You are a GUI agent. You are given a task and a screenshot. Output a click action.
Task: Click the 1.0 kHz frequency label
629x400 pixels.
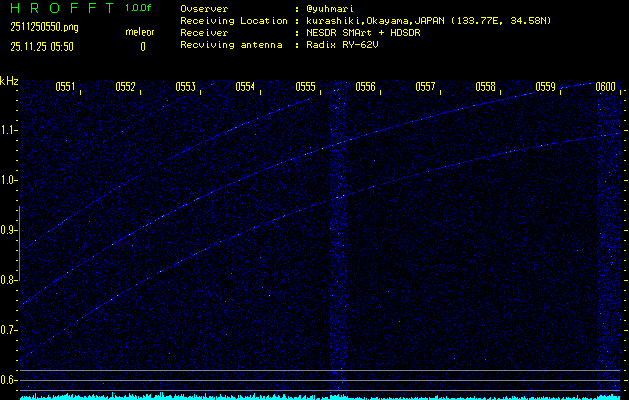coord(9,180)
